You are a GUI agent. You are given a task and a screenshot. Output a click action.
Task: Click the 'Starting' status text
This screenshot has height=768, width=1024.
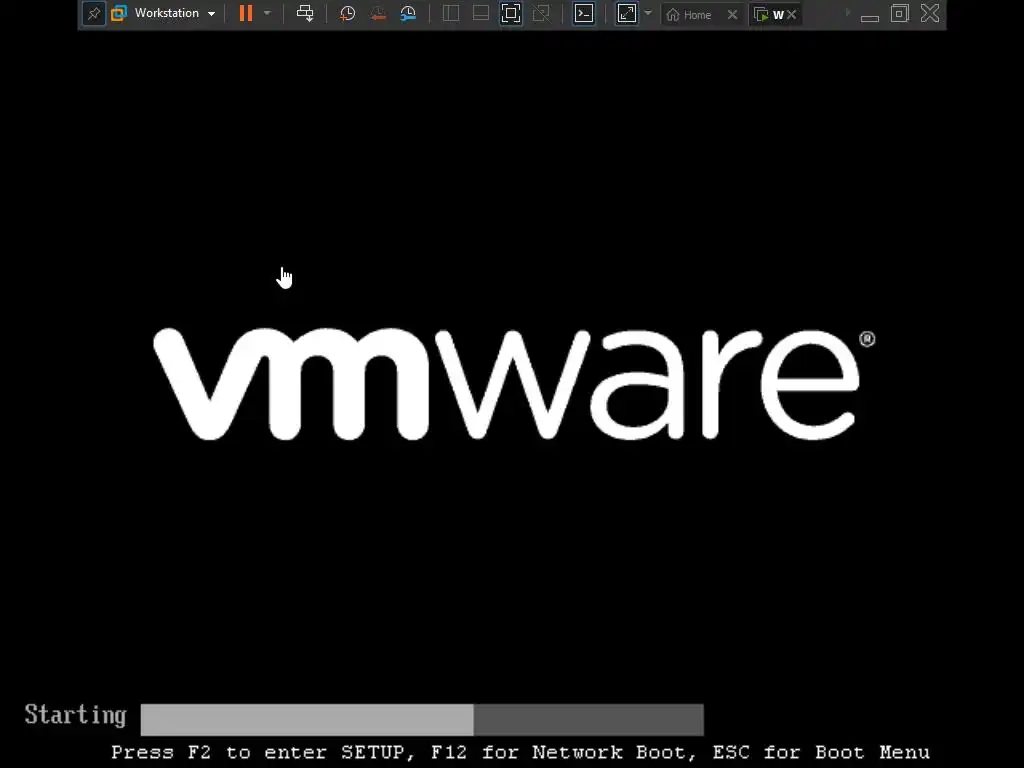click(75, 716)
